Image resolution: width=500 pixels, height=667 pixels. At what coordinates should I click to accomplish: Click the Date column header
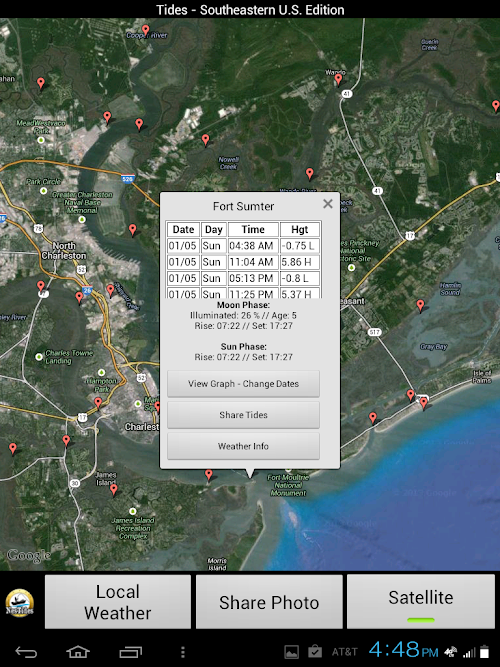(183, 230)
